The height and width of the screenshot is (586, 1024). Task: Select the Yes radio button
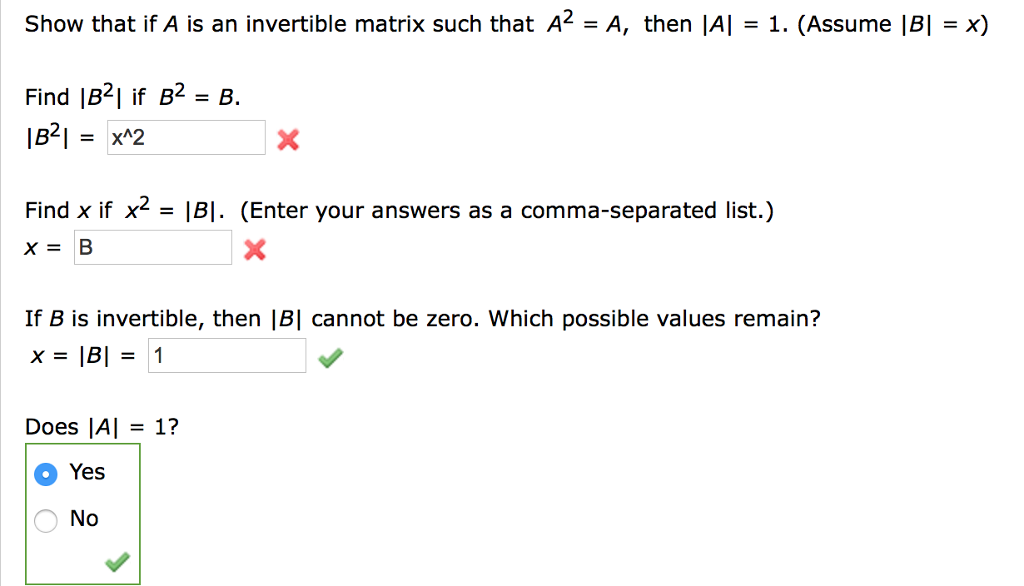coord(44,473)
